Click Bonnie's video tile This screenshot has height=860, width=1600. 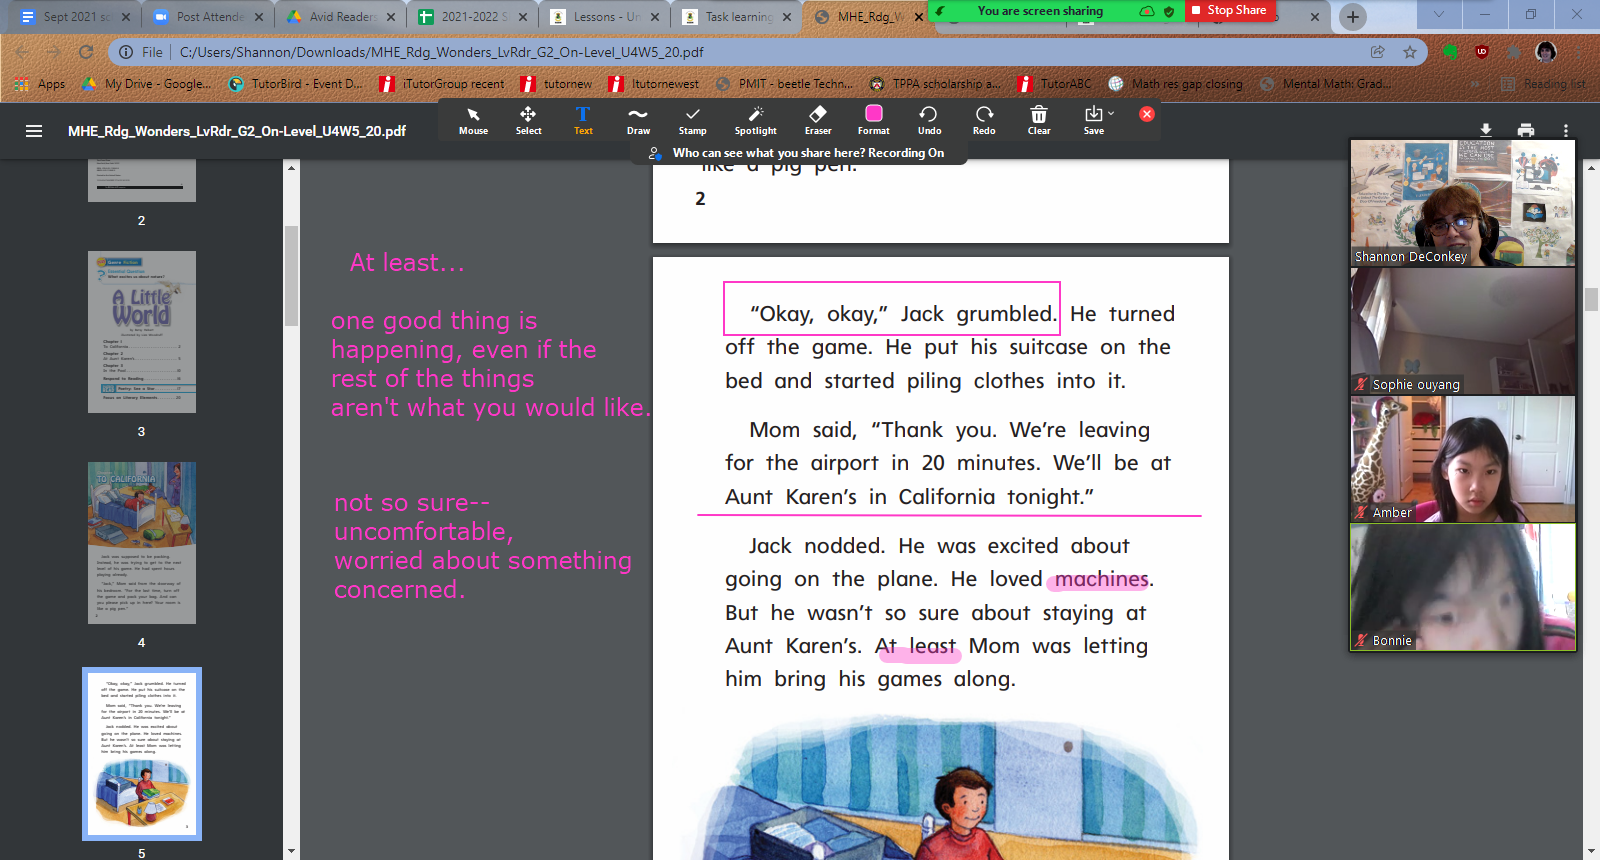(1463, 587)
